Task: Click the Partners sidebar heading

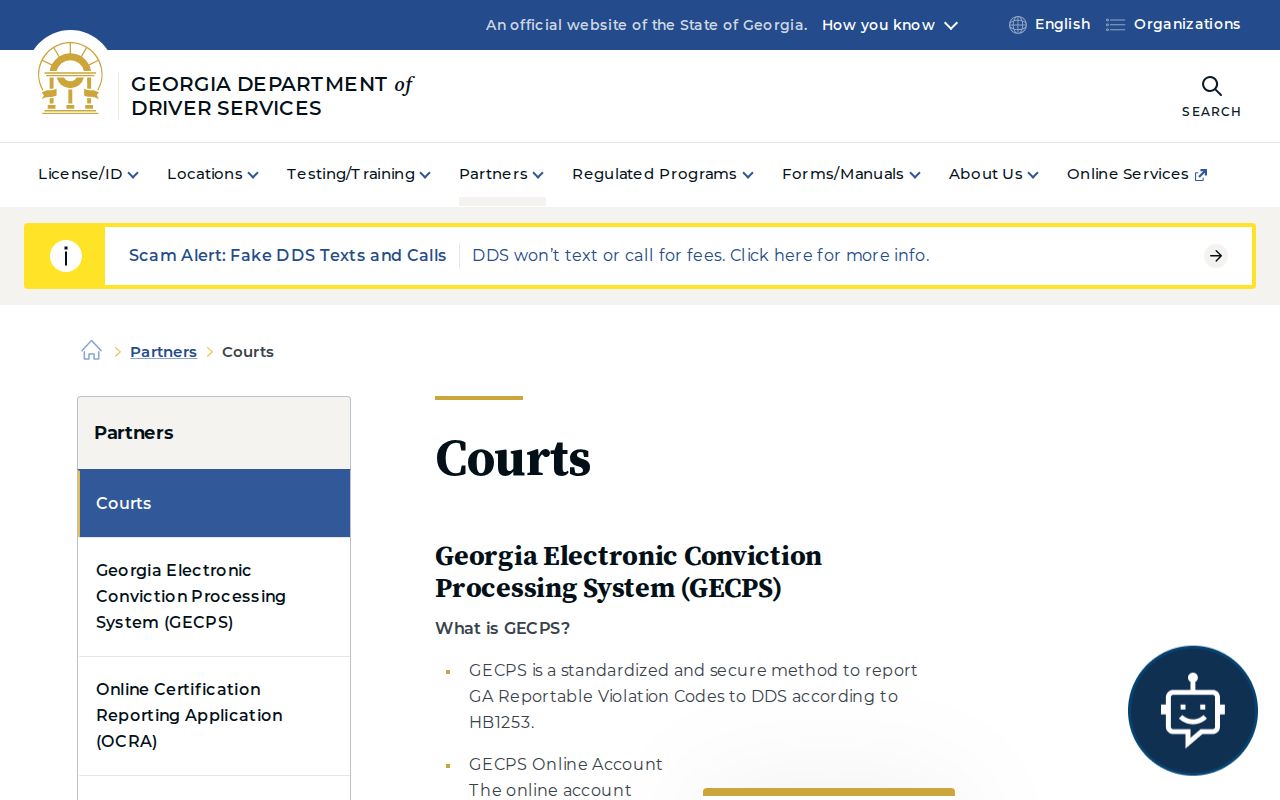Action: tap(134, 433)
